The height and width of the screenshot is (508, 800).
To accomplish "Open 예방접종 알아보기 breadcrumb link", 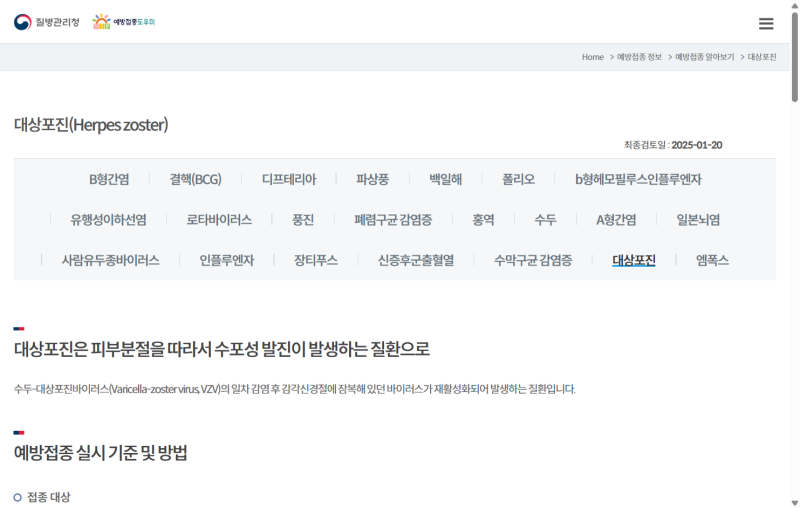I will click(x=705, y=57).
